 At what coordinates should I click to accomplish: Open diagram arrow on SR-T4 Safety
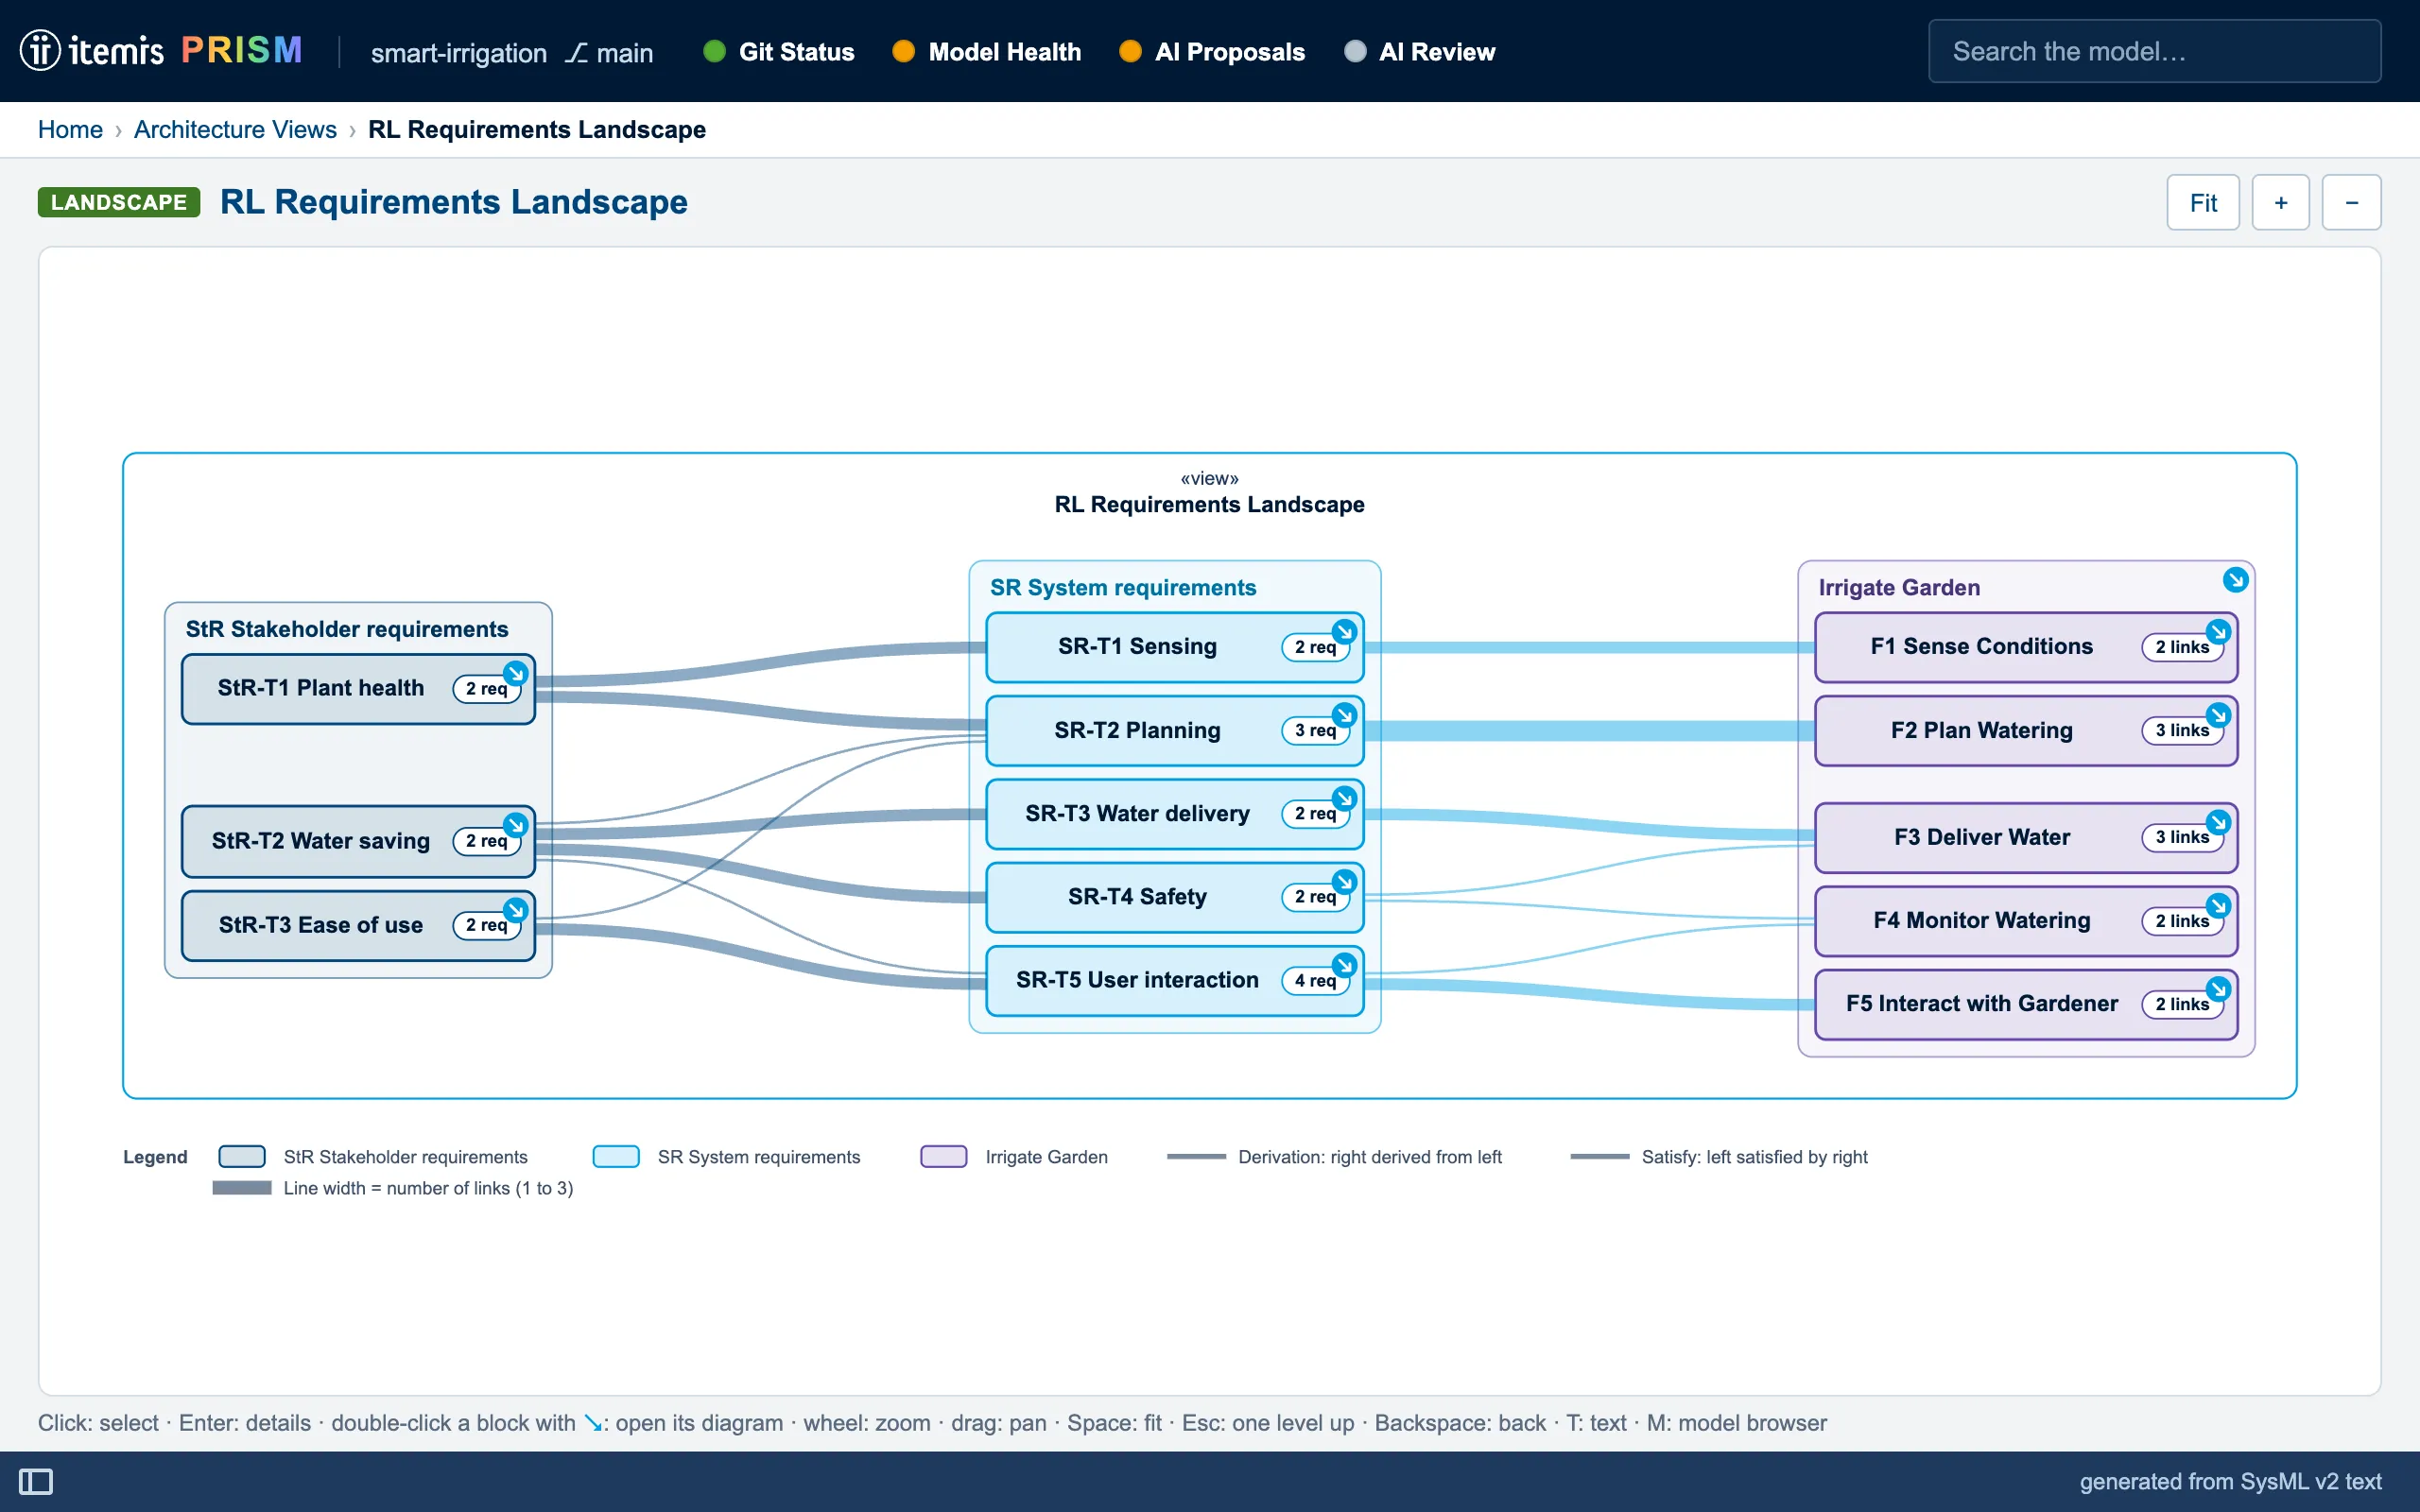pos(1345,881)
